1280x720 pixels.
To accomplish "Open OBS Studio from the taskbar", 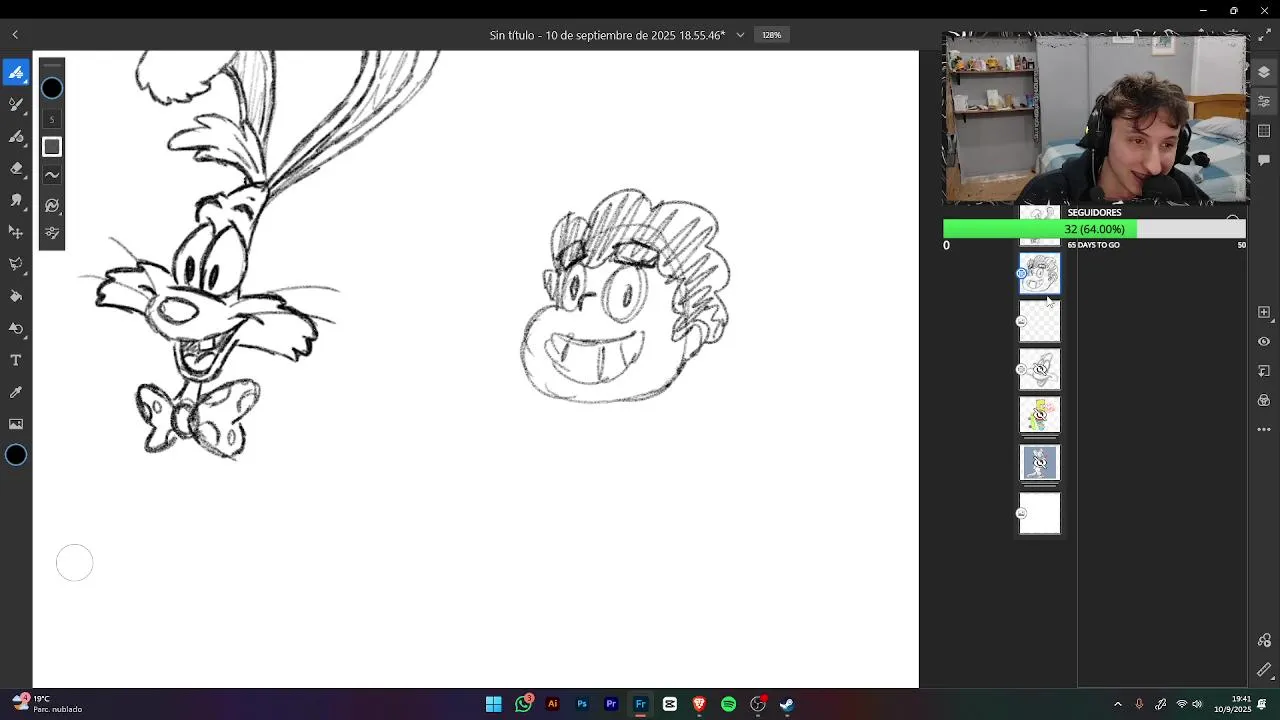I will point(758,704).
